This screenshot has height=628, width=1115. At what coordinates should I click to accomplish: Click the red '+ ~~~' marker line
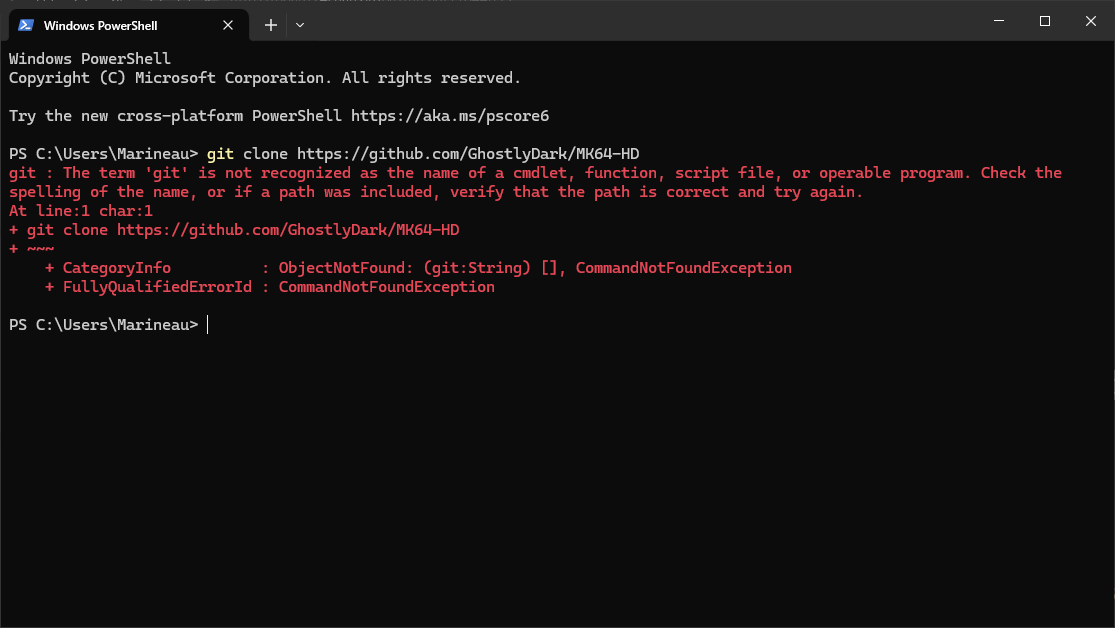[31, 249]
